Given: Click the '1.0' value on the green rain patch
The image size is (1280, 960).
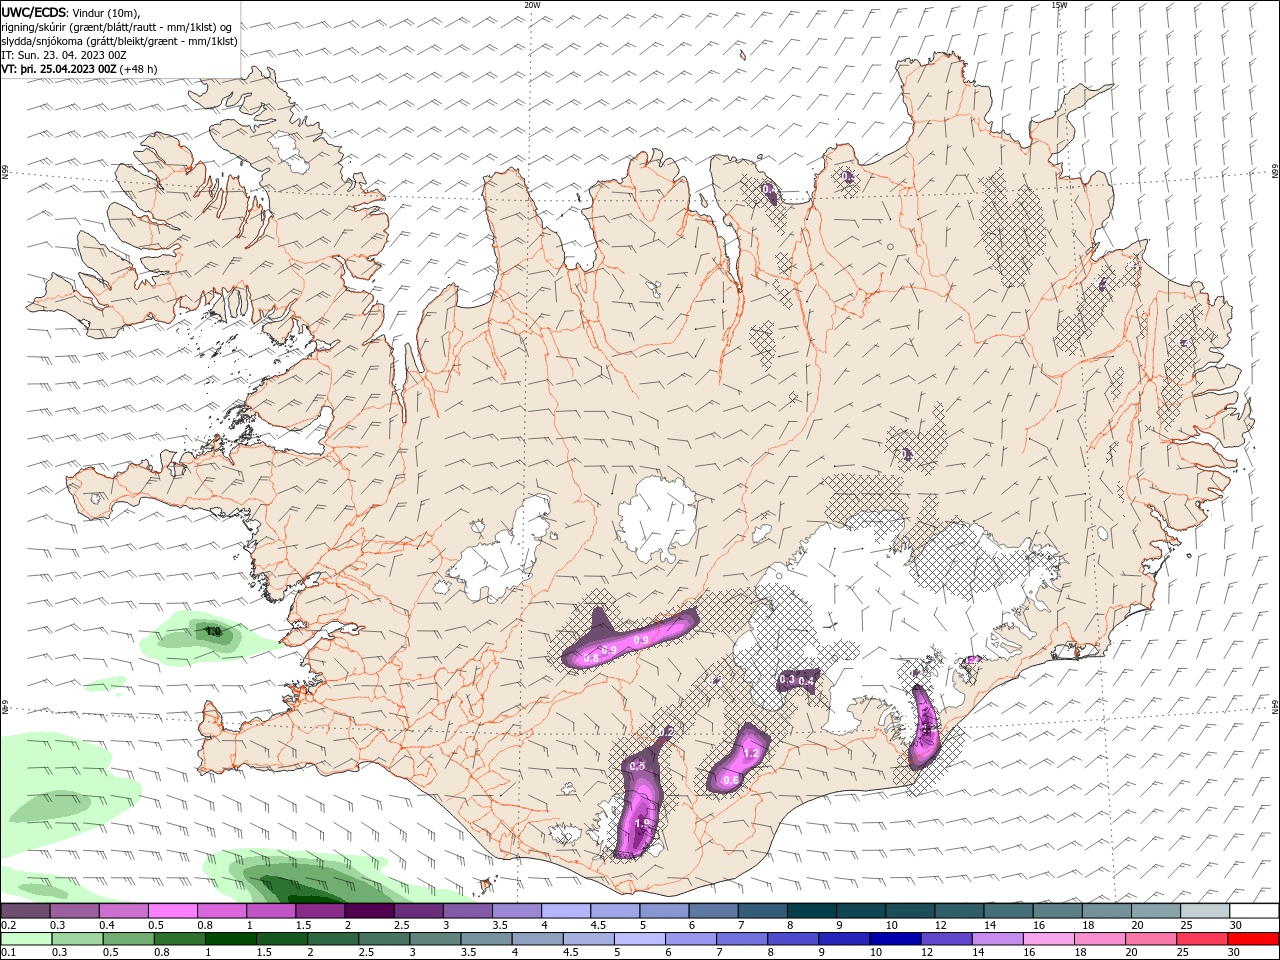Looking at the screenshot, I should pyautogui.click(x=213, y=632).
